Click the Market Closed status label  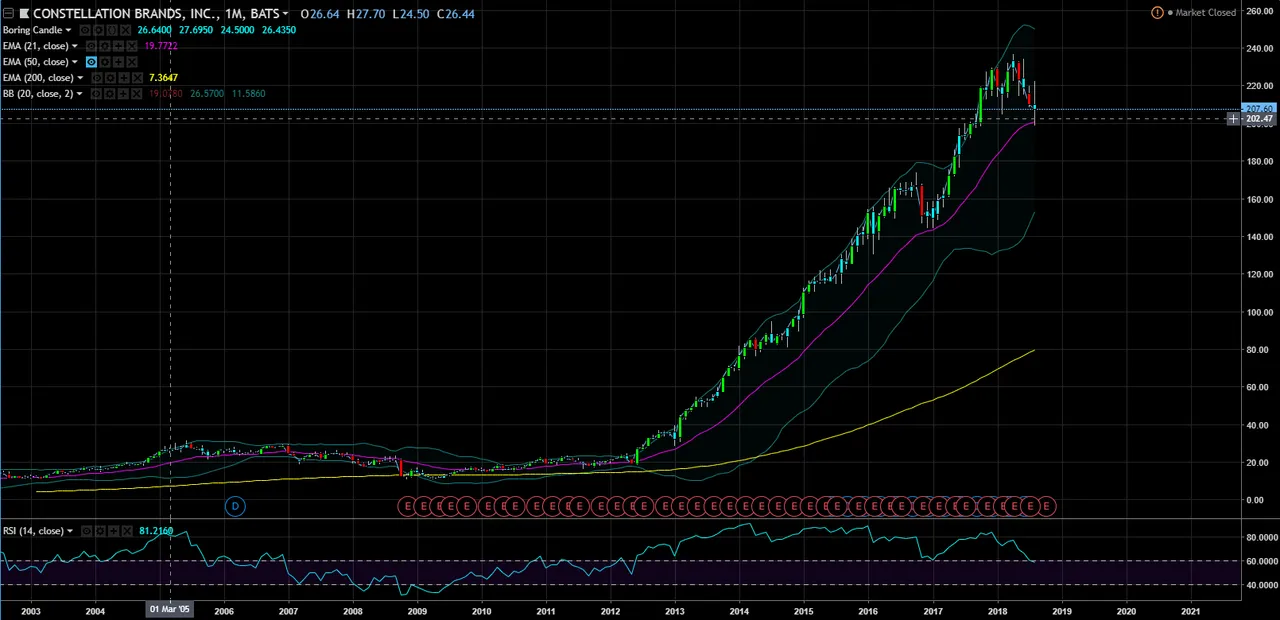point(1205,13)
